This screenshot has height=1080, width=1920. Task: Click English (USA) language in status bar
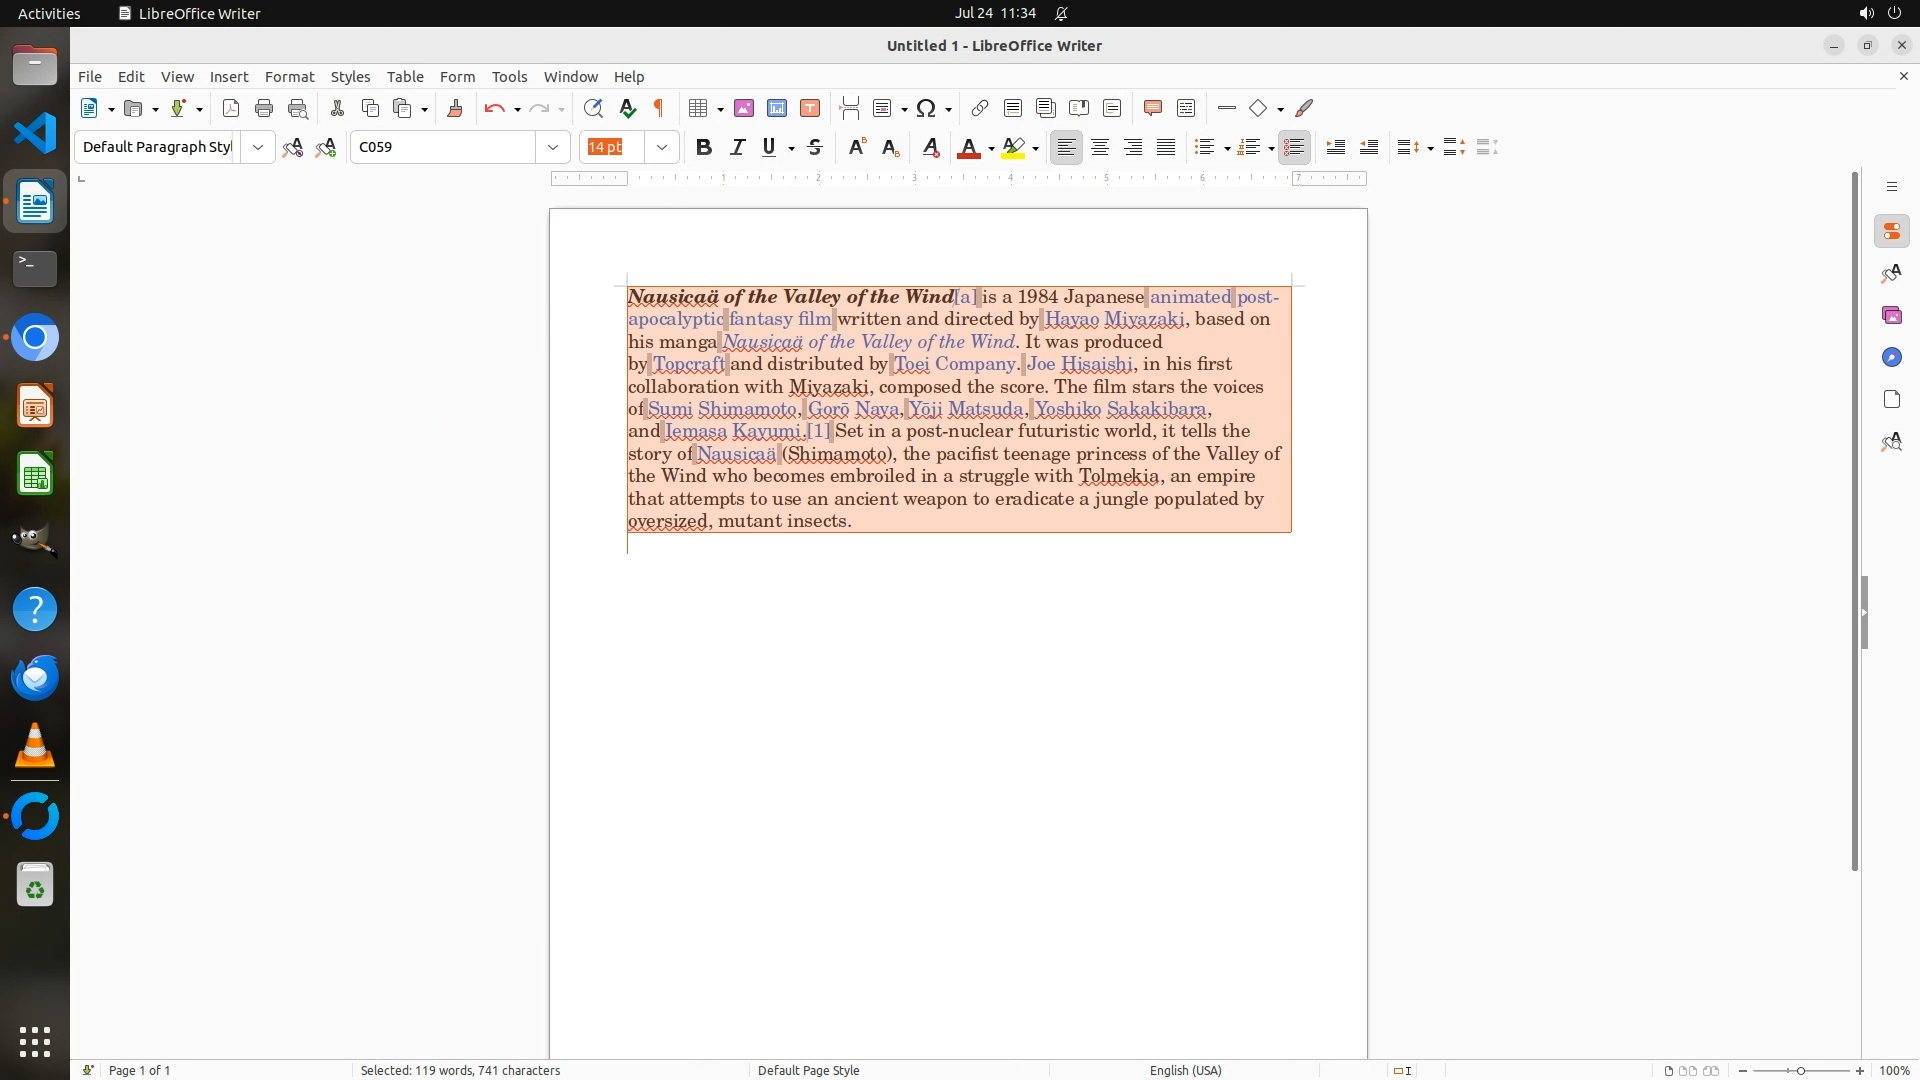tap(1185, 1070)
